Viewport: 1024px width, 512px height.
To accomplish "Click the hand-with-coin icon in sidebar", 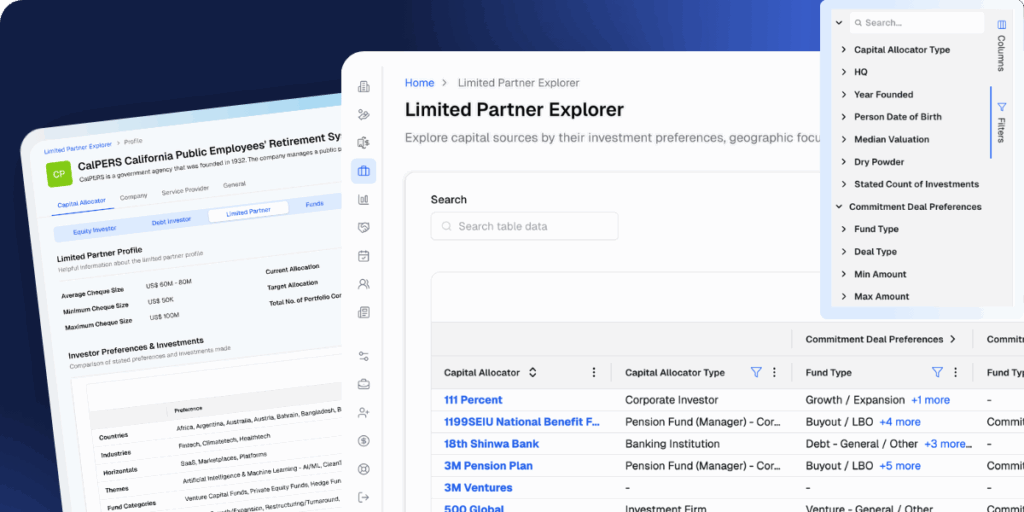I will [x=364, y=114].
